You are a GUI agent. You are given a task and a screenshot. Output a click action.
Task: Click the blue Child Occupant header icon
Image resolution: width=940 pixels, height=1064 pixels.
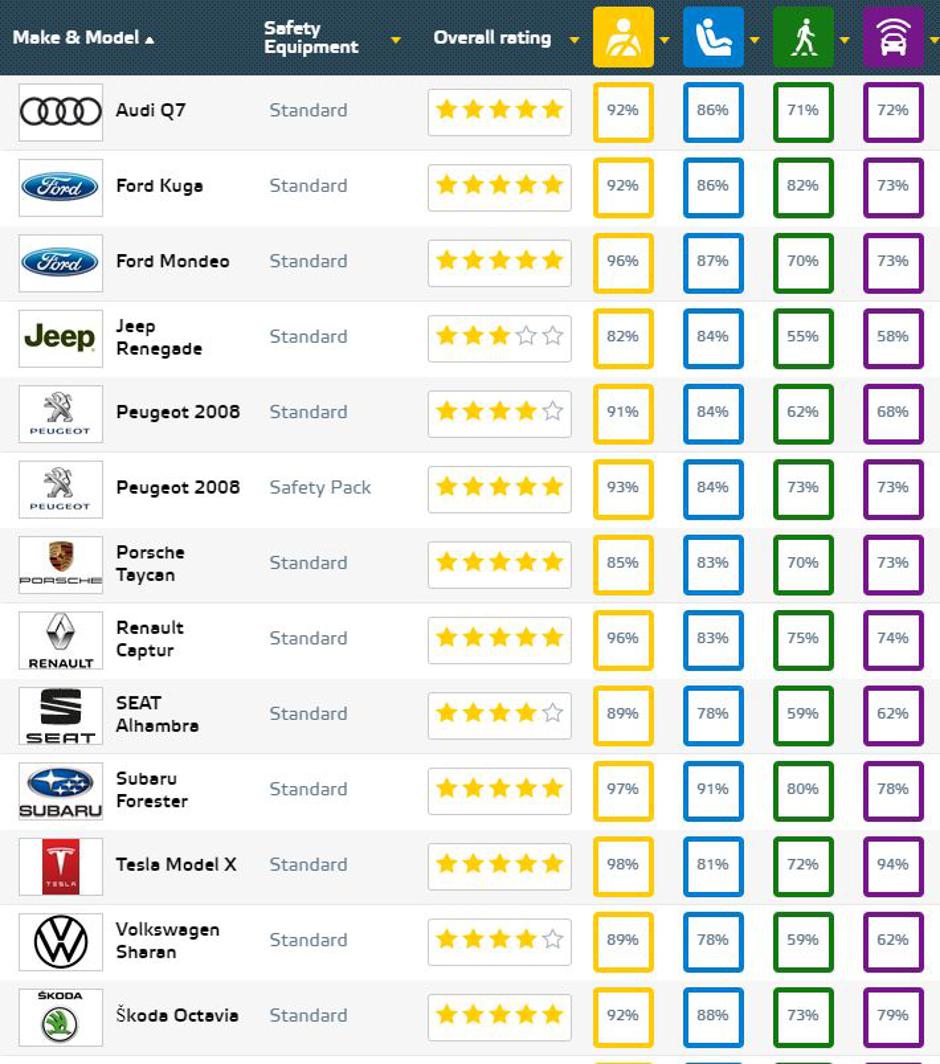click(713, 37)
